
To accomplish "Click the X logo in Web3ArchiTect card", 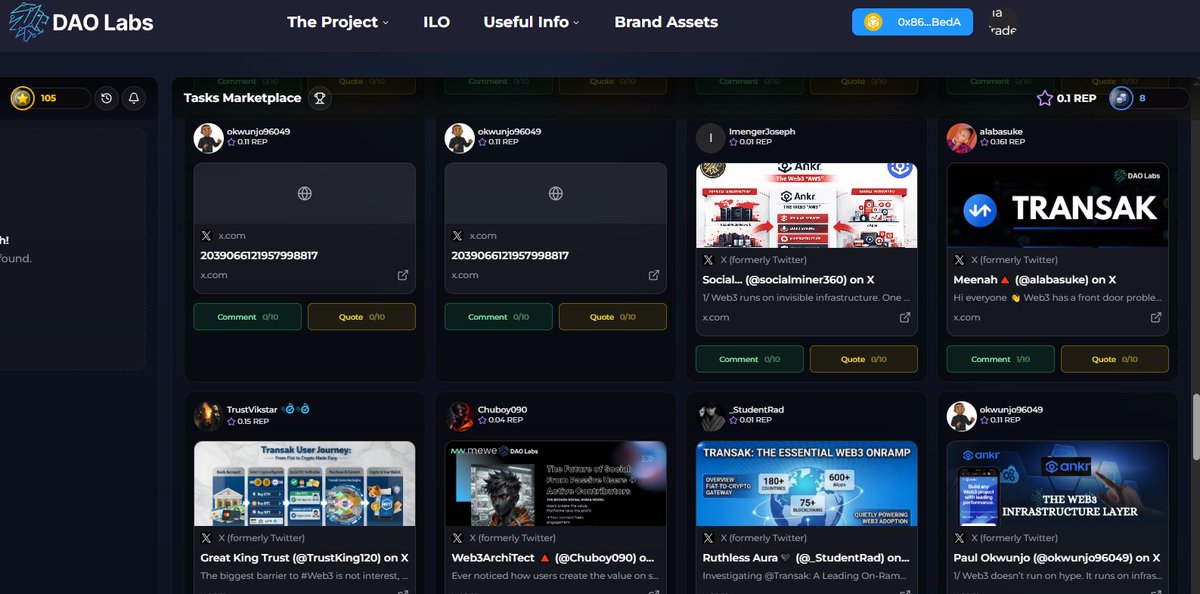I will (458, 538).
